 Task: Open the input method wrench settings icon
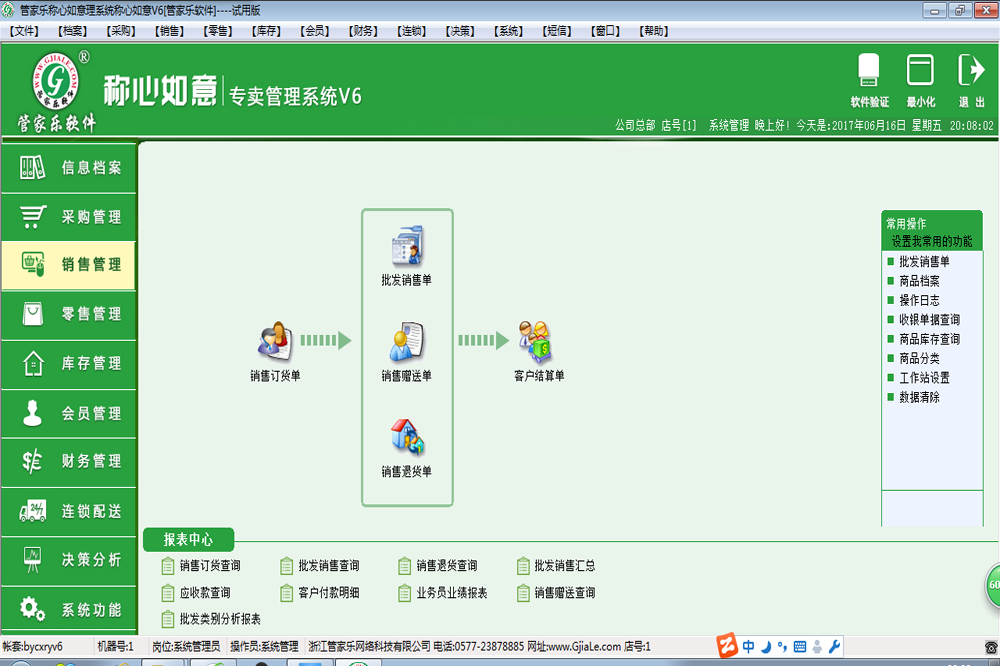click(x=834, y=646)
